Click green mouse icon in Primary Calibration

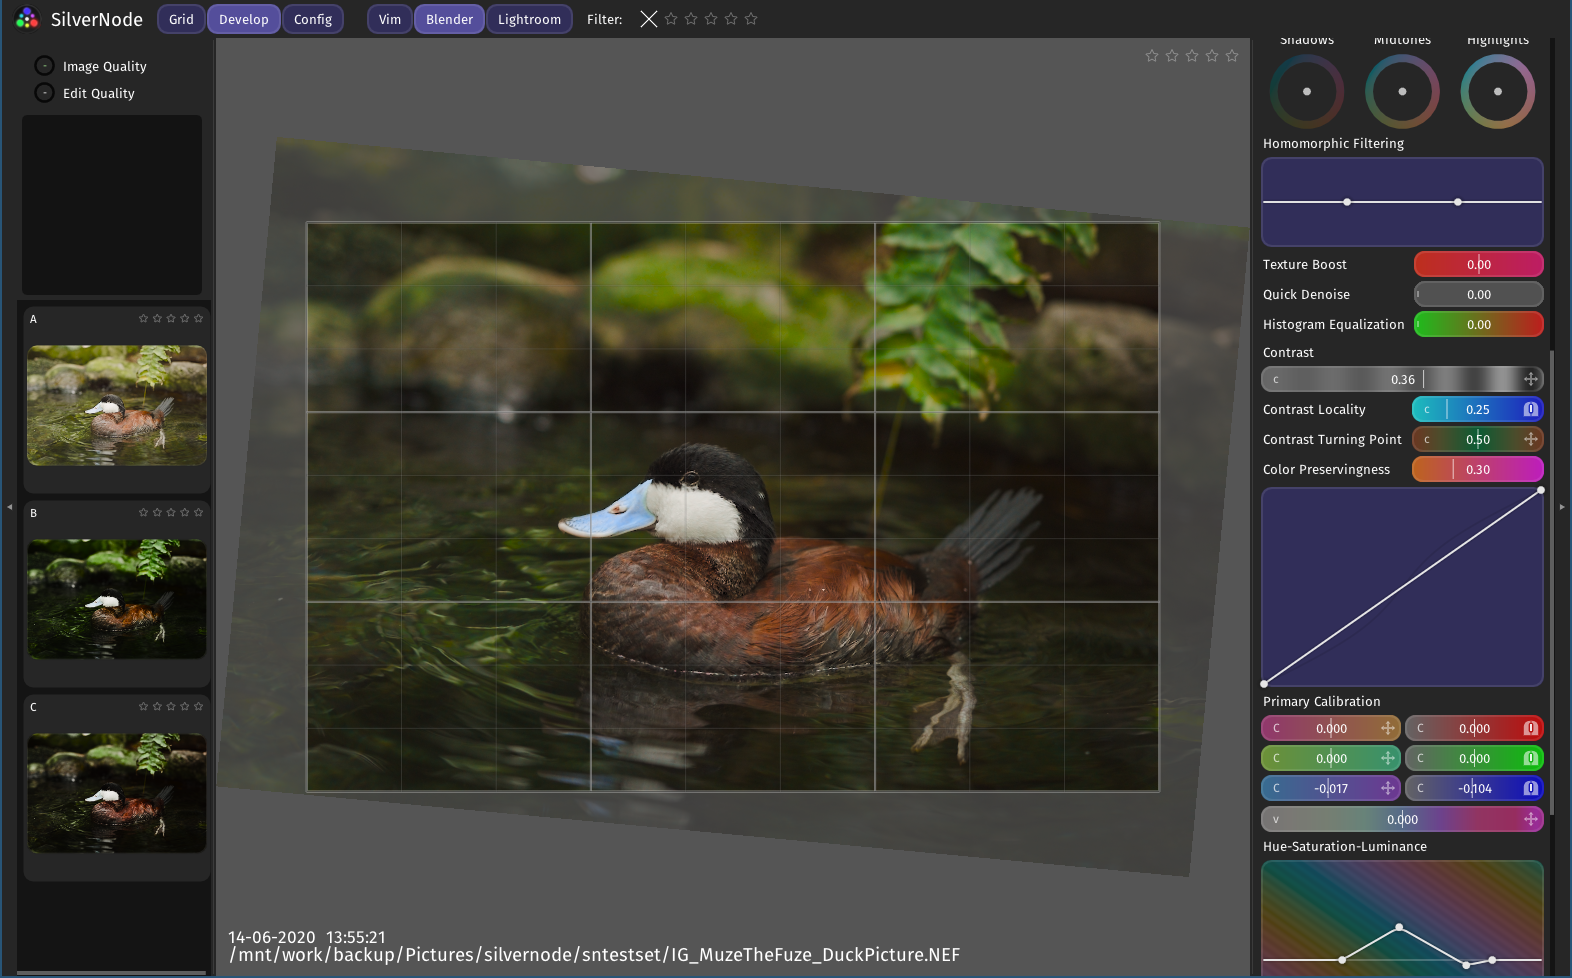[1530, 758]
